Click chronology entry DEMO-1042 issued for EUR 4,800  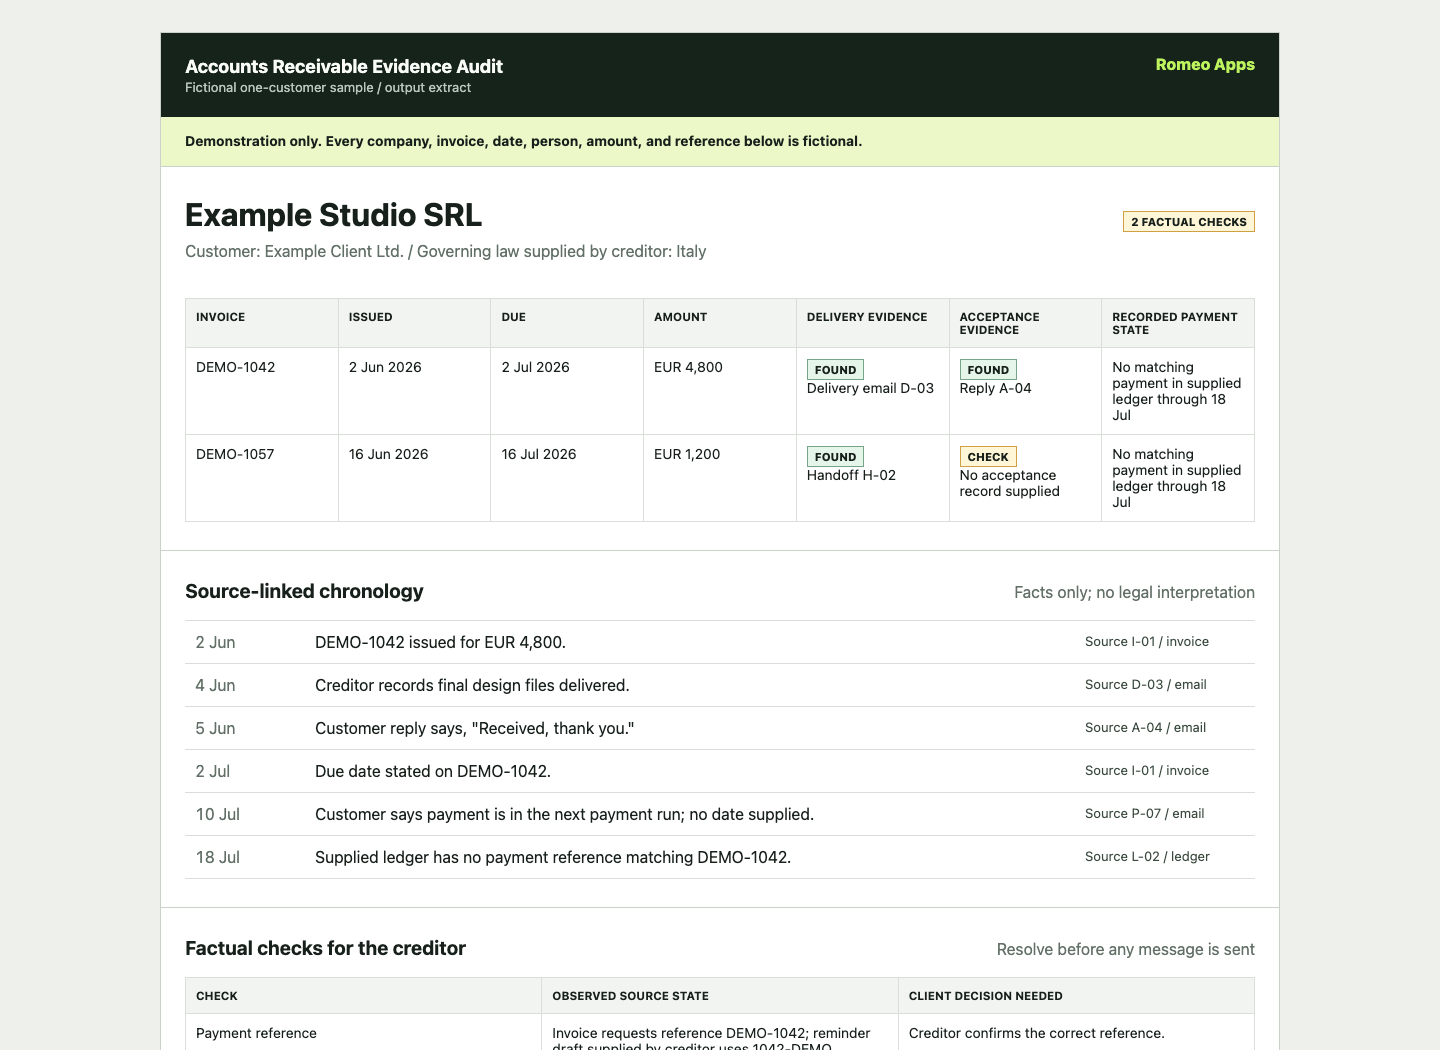pyautogui.click(x=440, y=642)
